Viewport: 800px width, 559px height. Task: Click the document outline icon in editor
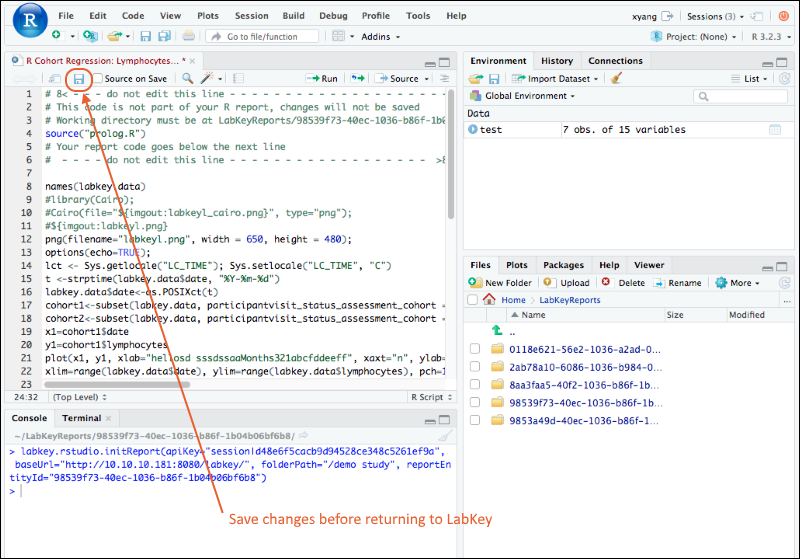(445, 78)
